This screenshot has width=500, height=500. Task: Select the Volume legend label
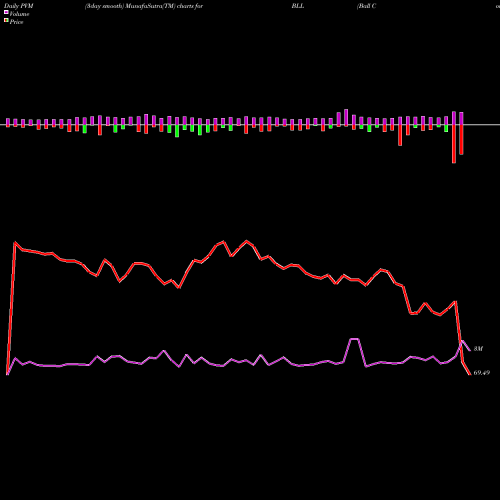(x=19, y=14)
